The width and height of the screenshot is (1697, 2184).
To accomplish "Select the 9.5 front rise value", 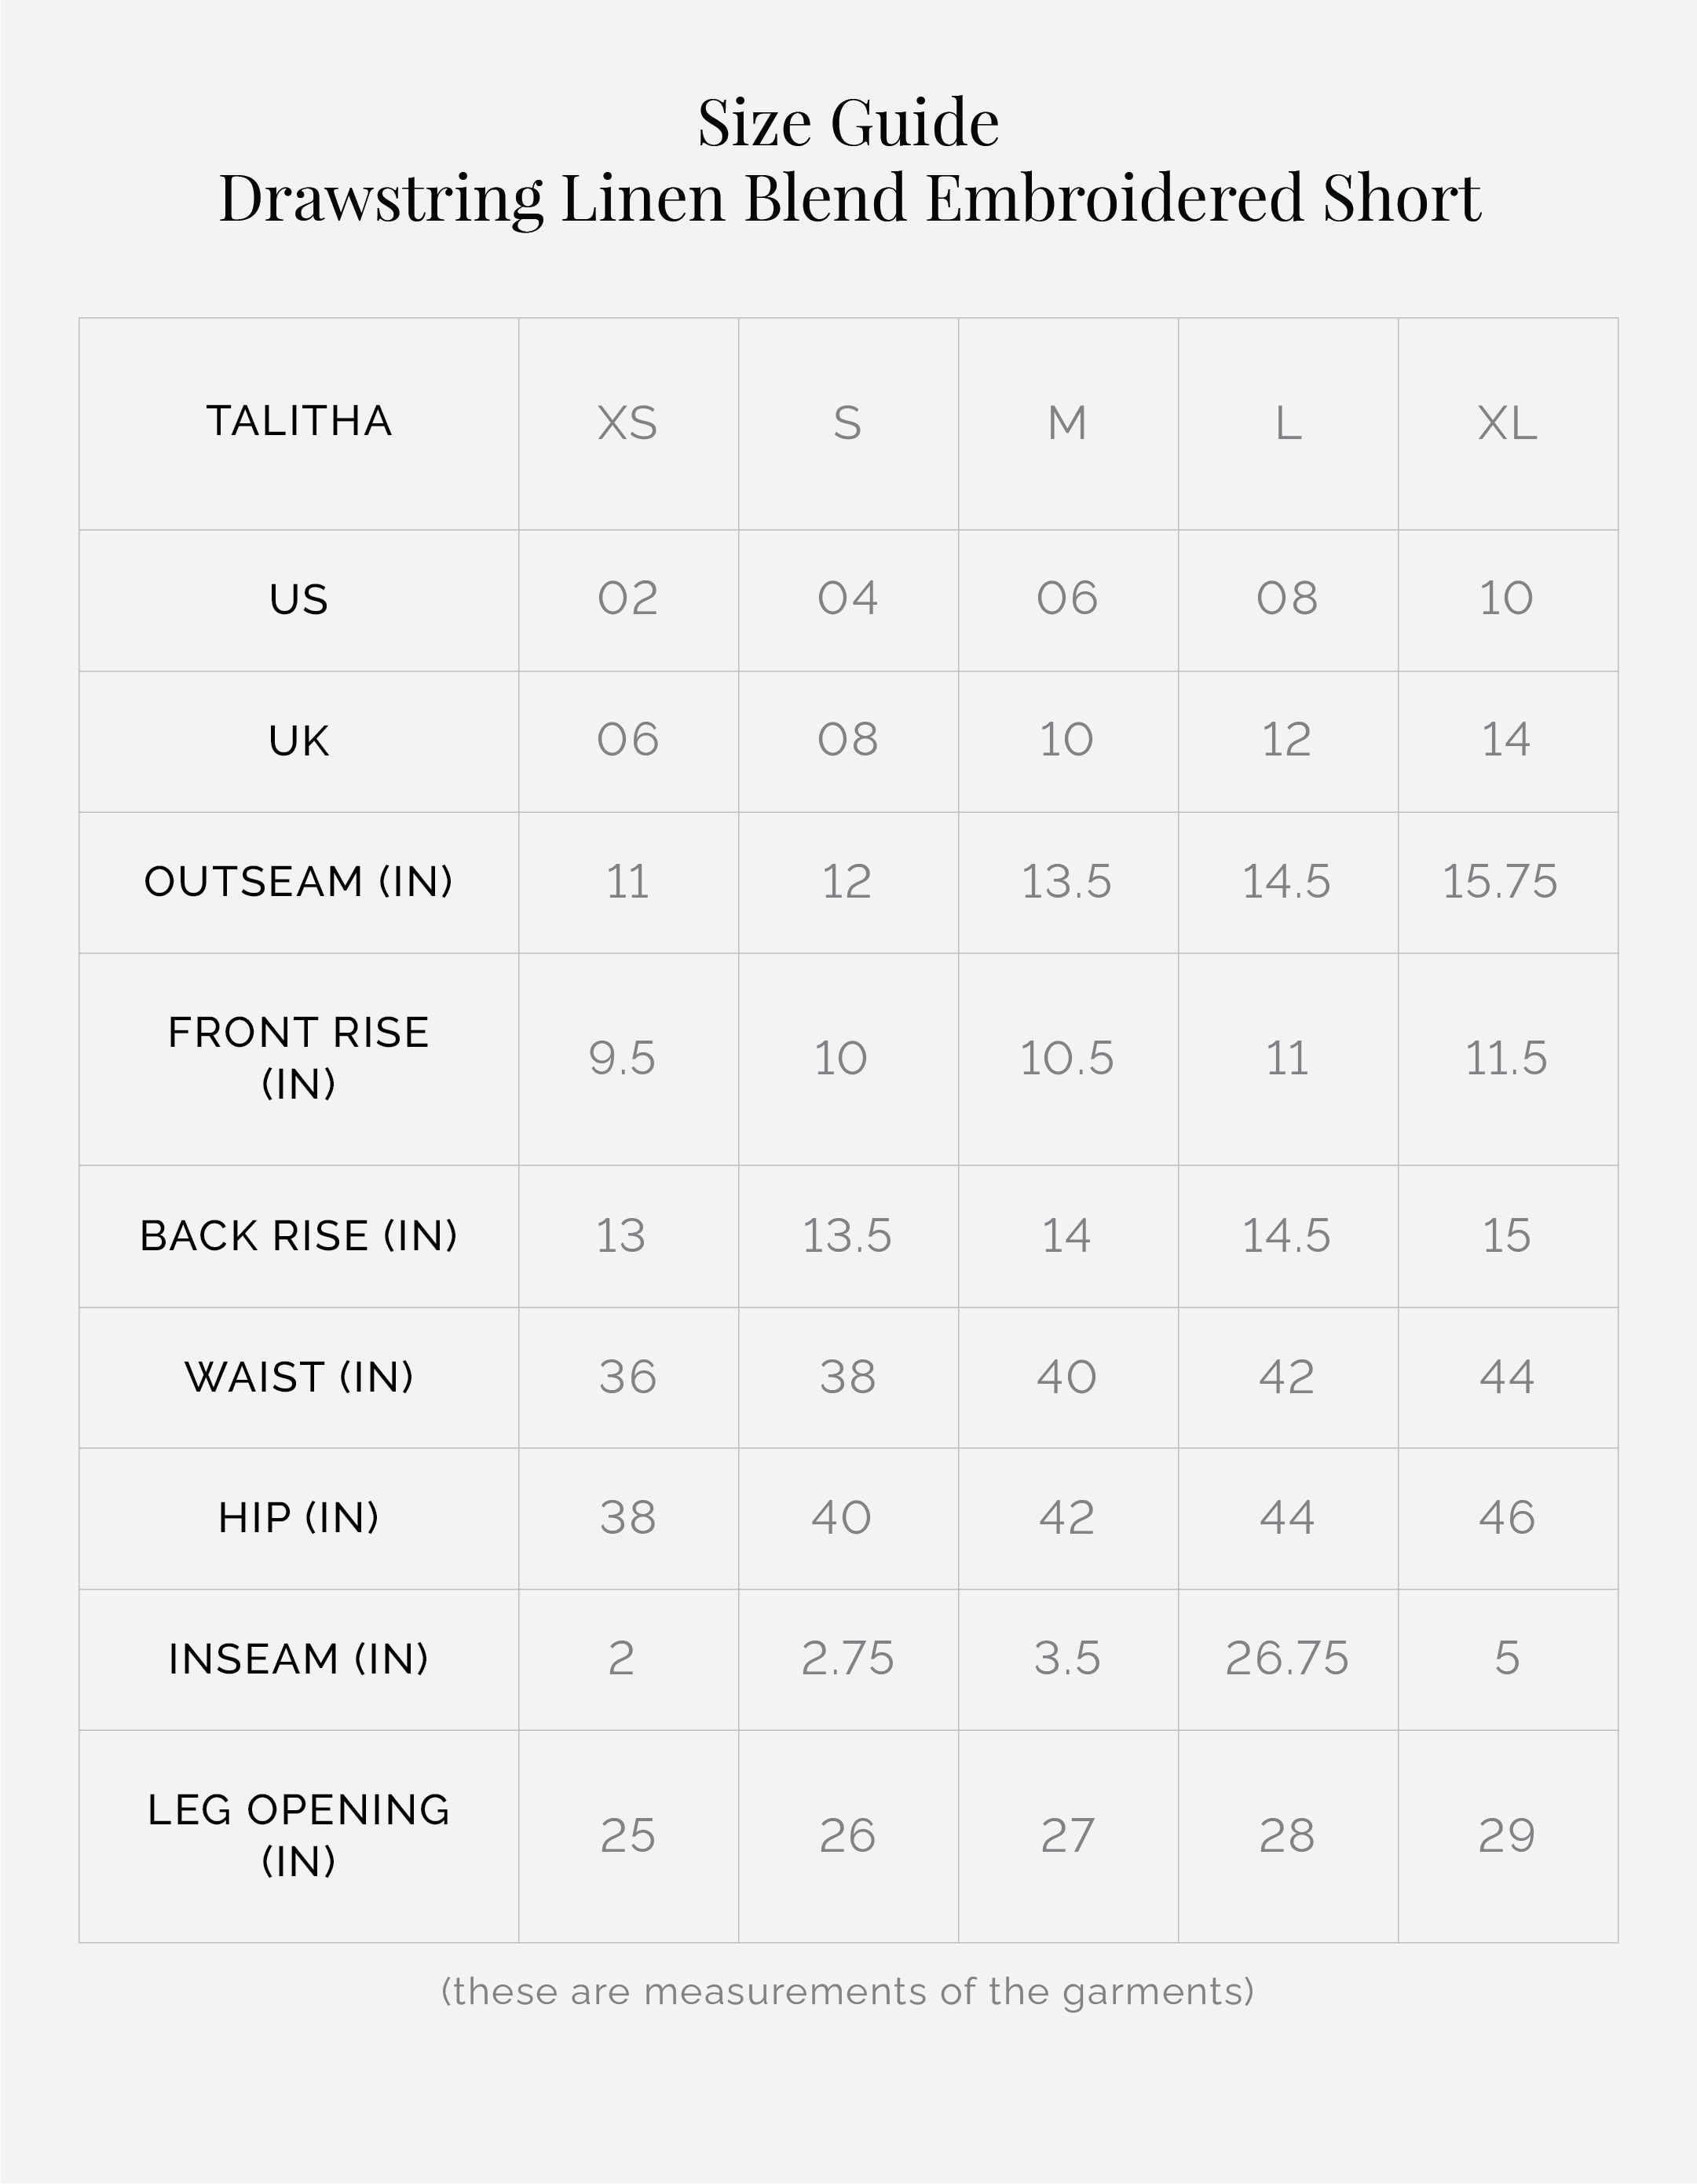I will click(x=622, y=1058).
